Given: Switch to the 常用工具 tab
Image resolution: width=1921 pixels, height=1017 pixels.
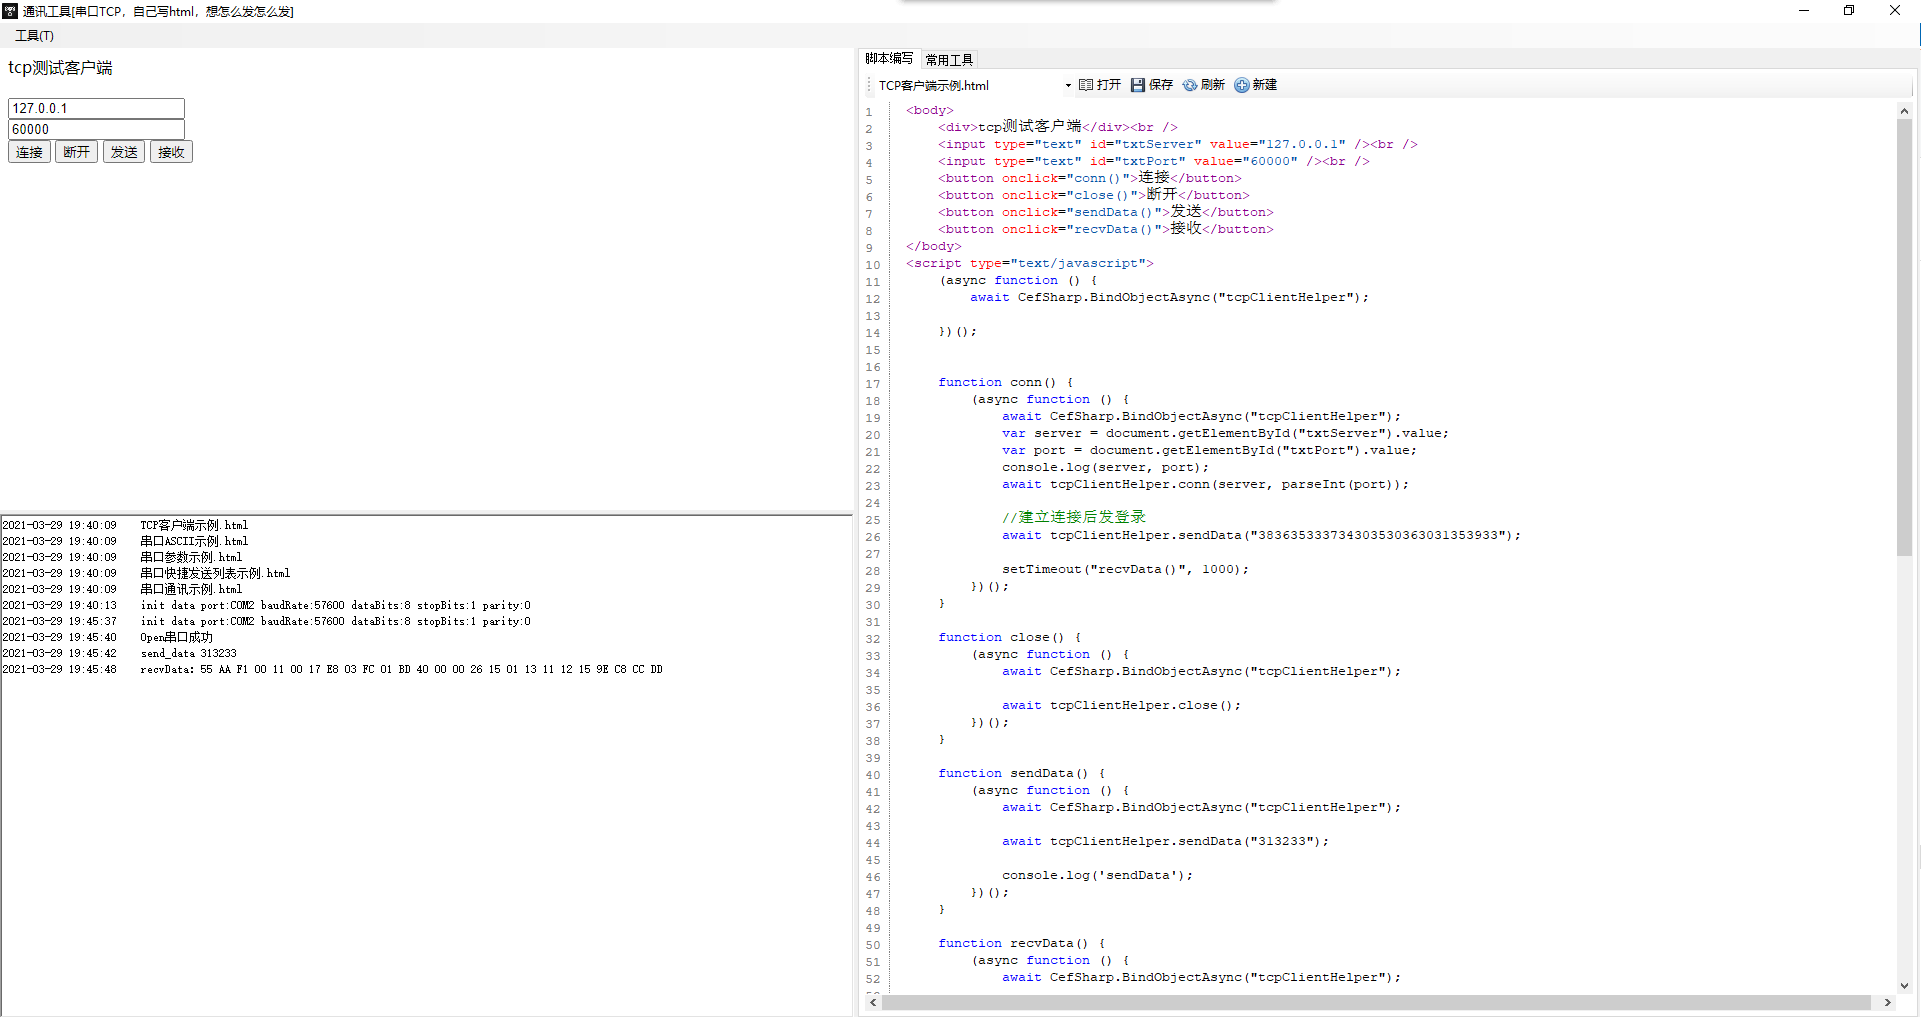Looking at the screenshot, I should (949, 60).
